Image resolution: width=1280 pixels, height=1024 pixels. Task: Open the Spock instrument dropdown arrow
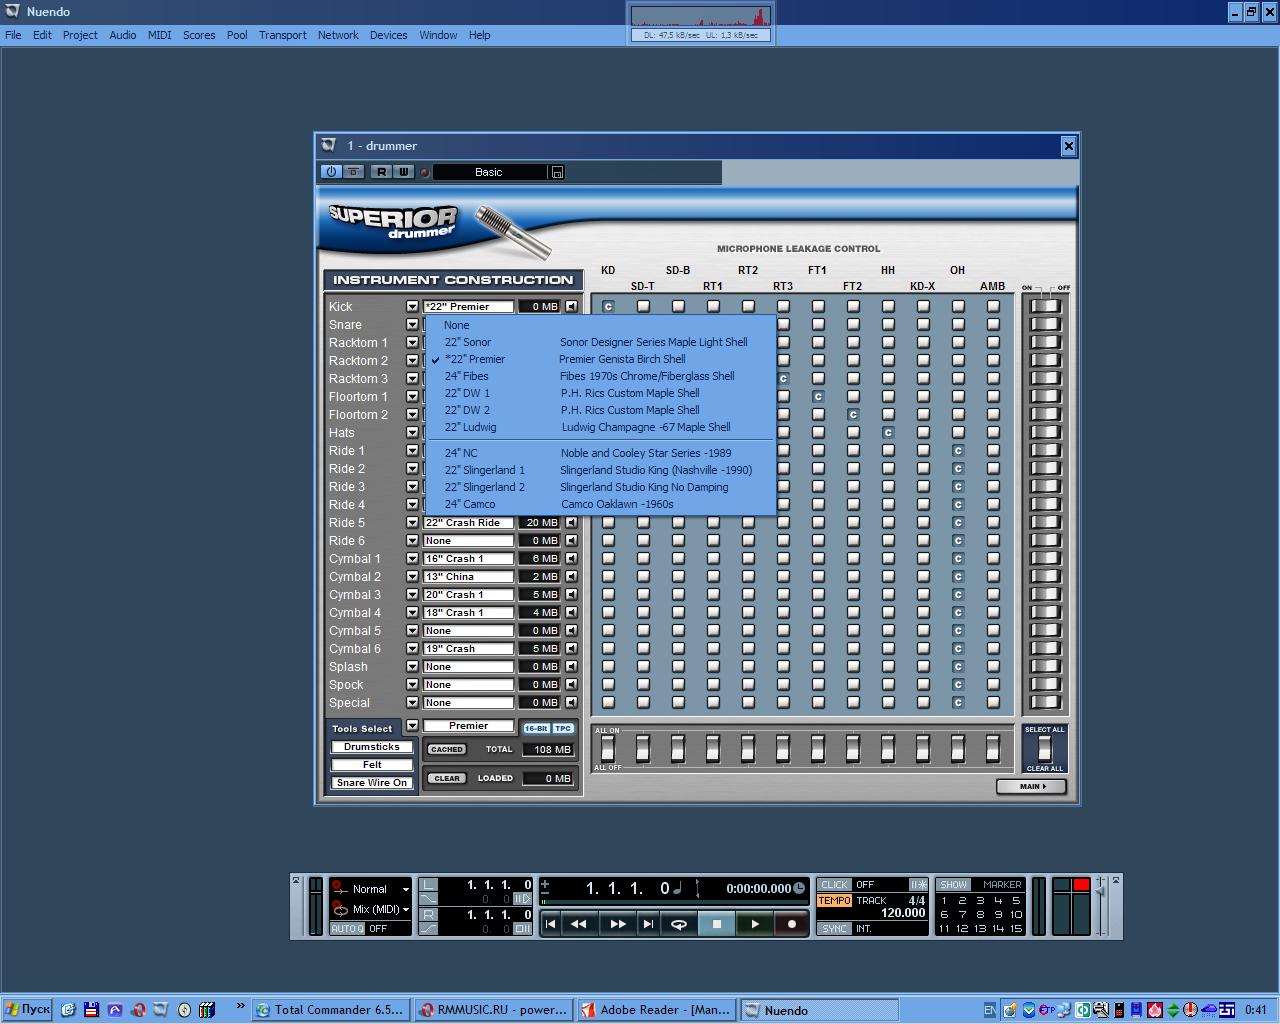(412, 685)
